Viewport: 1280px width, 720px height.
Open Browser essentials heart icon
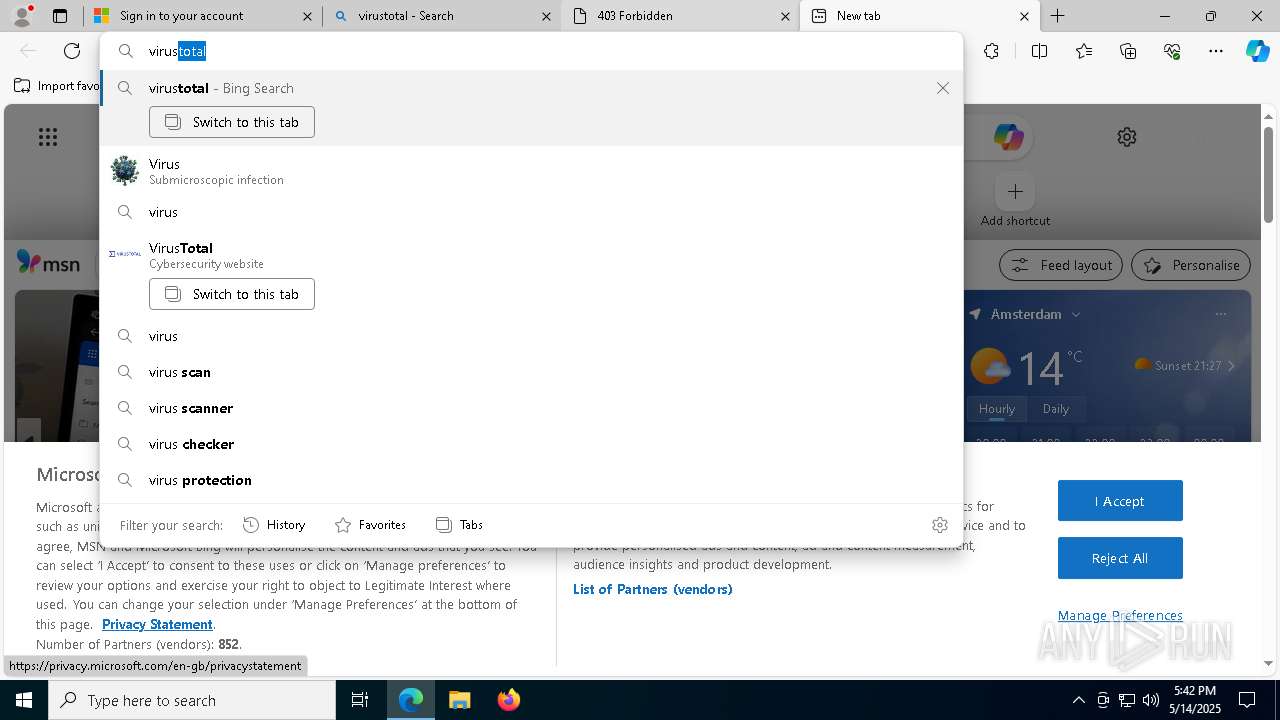coord(1172,51)
